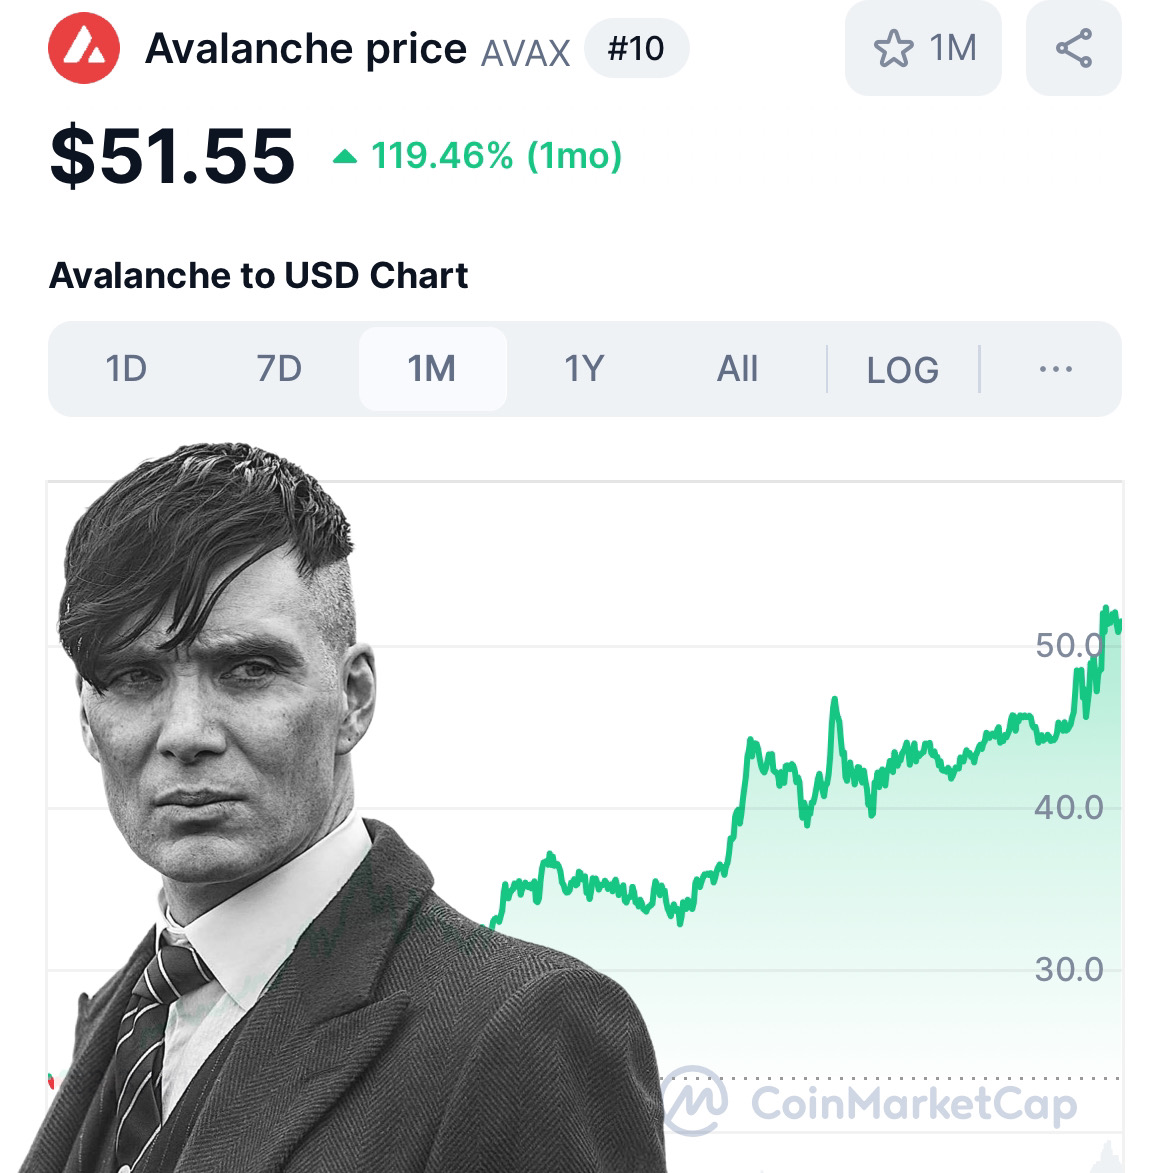Viewport: 1170px width, 1173px height.
Task: Click the #10 rank badge
Action: (636, 48)
